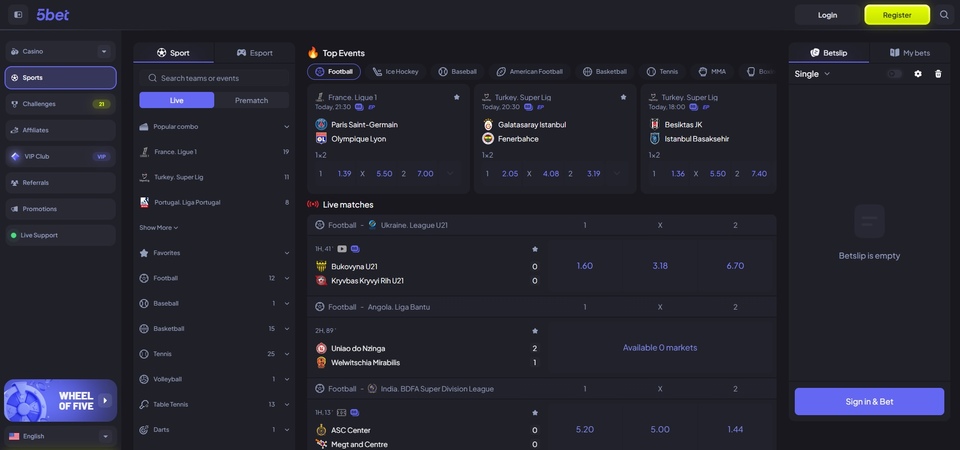The width and height of the screenshot is (960, 450).
Task: Filter top events by Ice Hockey
Action: (396, 72)
